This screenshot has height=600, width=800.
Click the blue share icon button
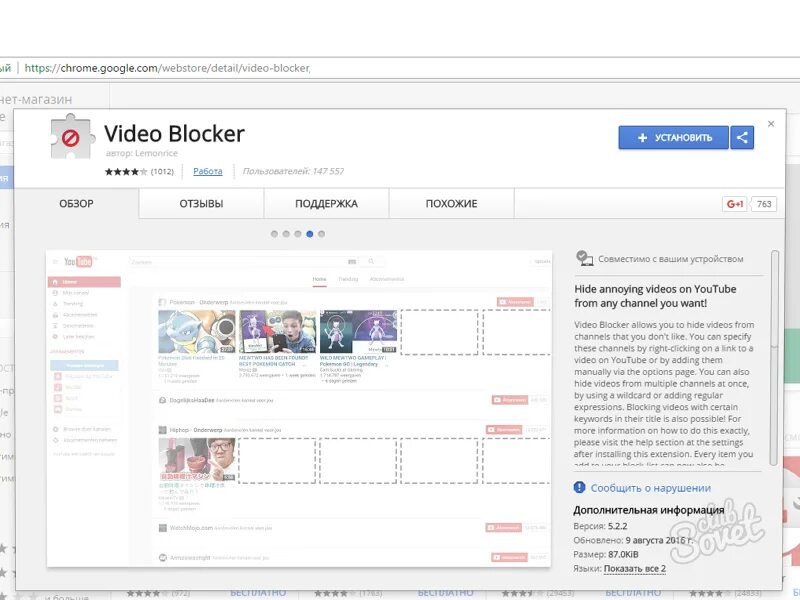[x=742, y=138]
